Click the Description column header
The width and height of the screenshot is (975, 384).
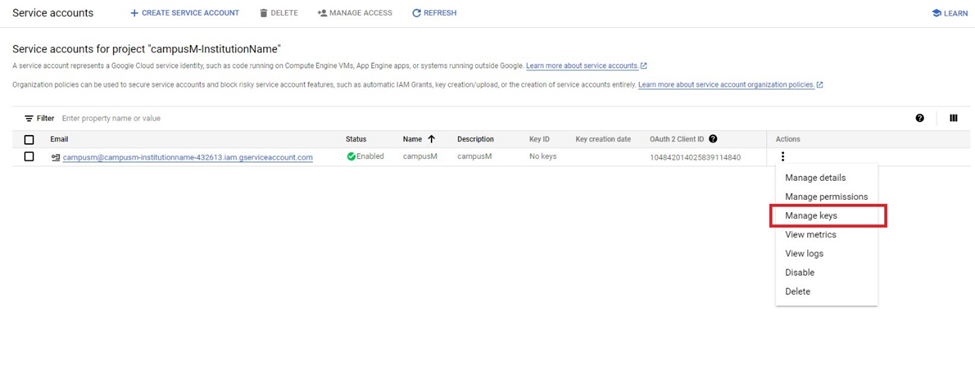point(475,139)
